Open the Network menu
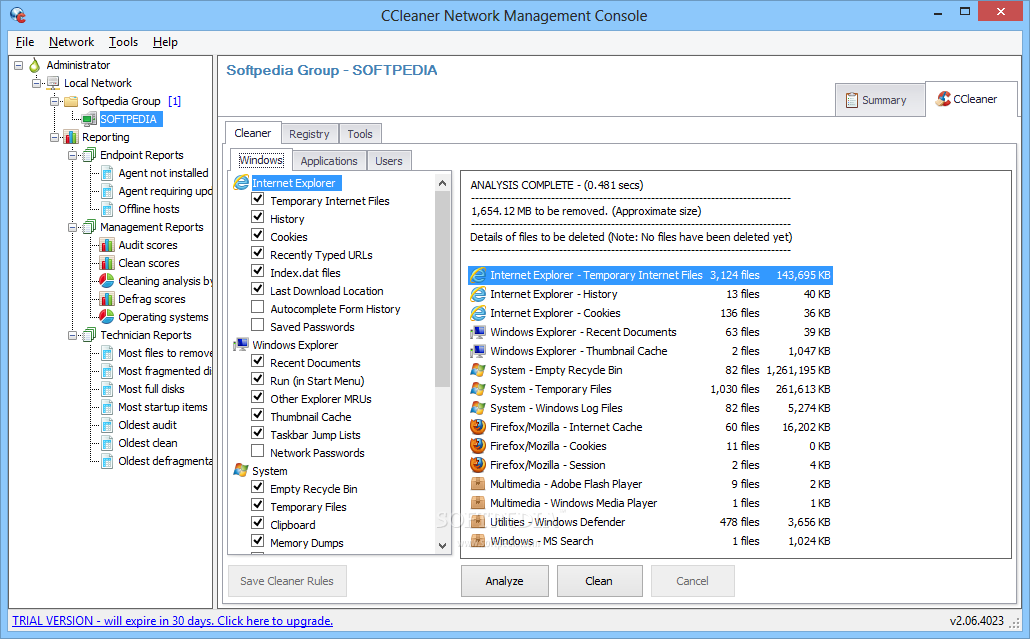This screenshot has height=639, width=1030. click(x=72, y=42)
